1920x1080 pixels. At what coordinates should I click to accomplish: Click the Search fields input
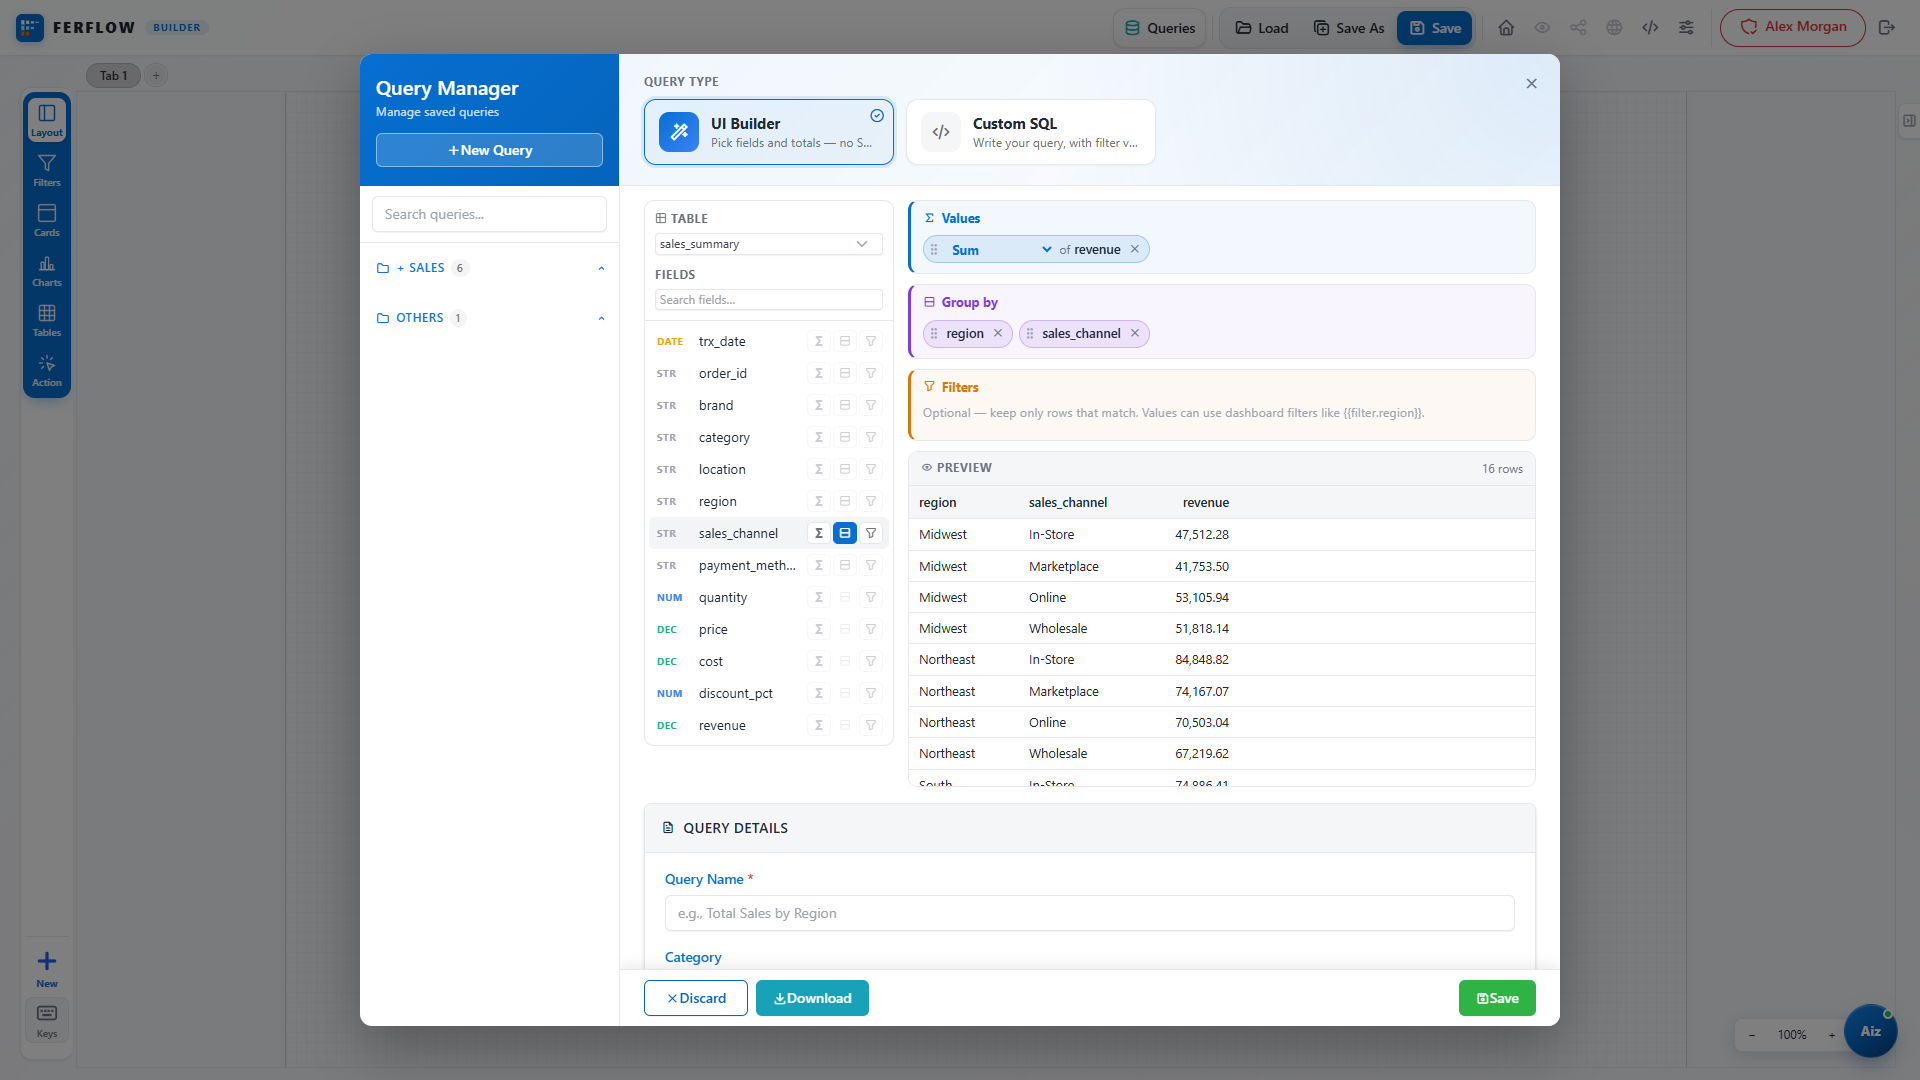[768, 300]
